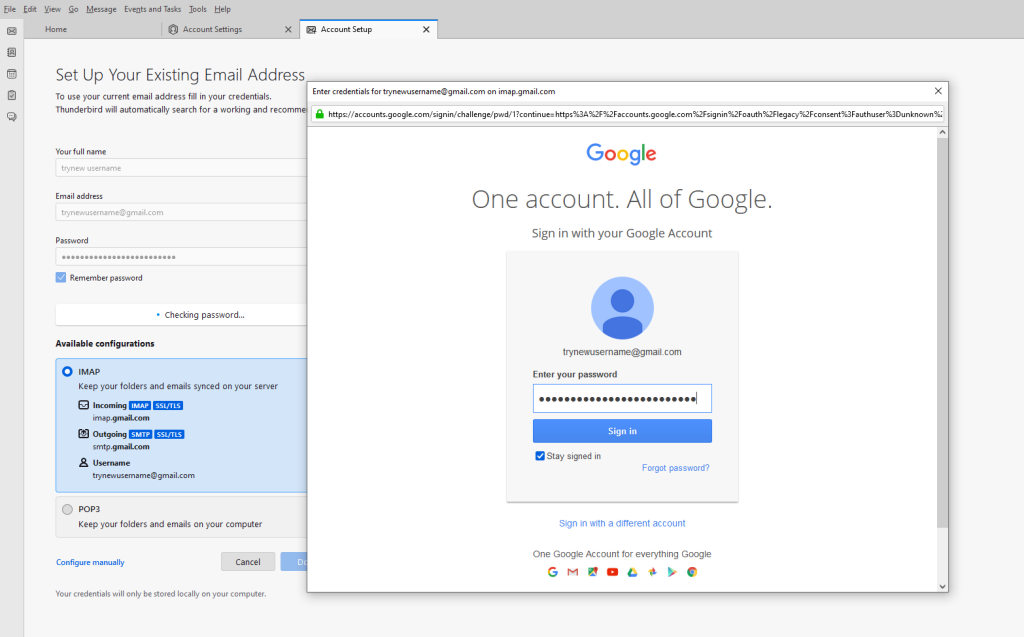Click the Google password input field

click(x=622, y=399)
